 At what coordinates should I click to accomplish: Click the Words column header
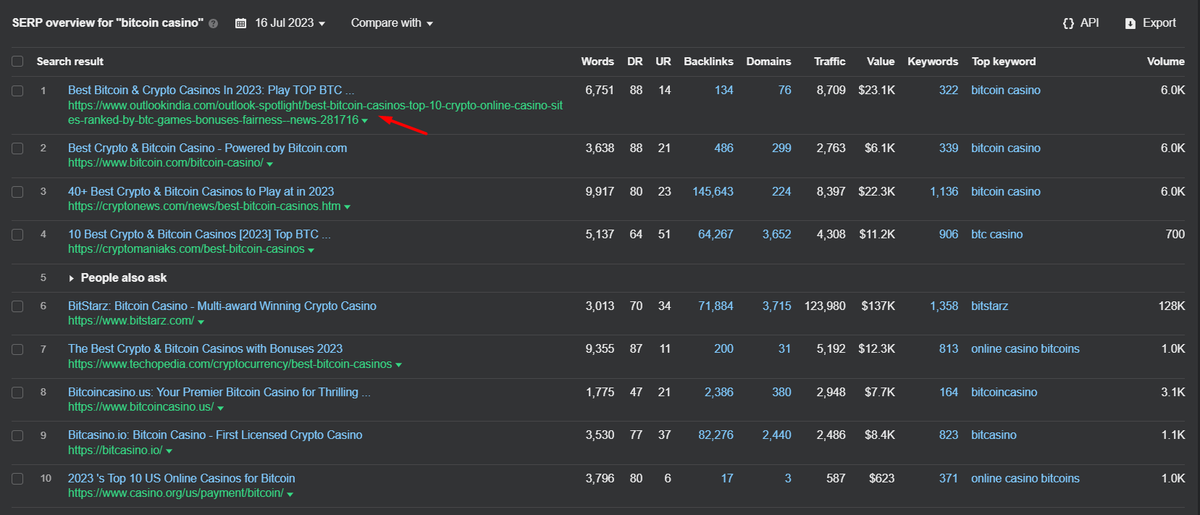[x=598, y=61]
